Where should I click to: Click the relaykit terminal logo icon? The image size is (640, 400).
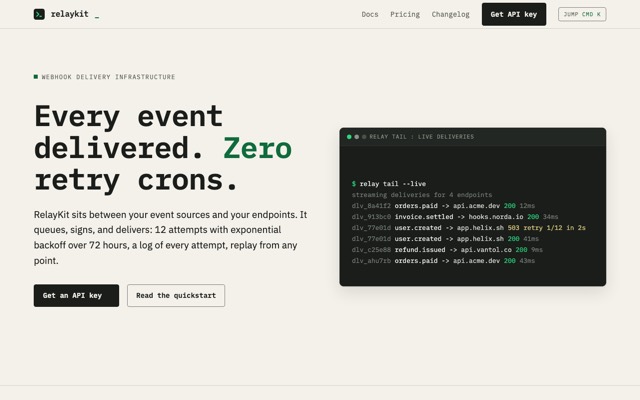pos(39,14)
